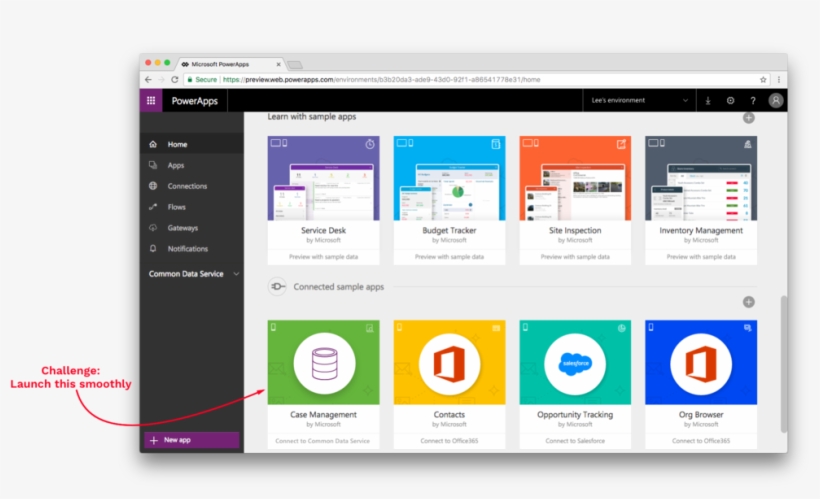Open the app launcher waffle icon

(151, 100)
